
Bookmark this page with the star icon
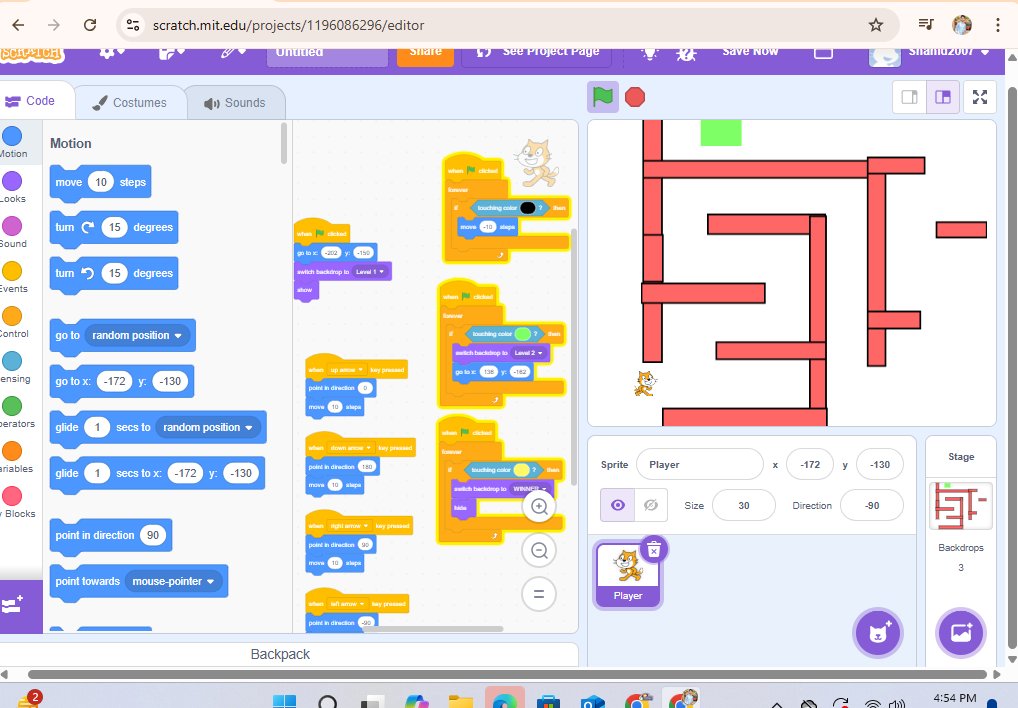pyautogui.click(x=876, y=25)
